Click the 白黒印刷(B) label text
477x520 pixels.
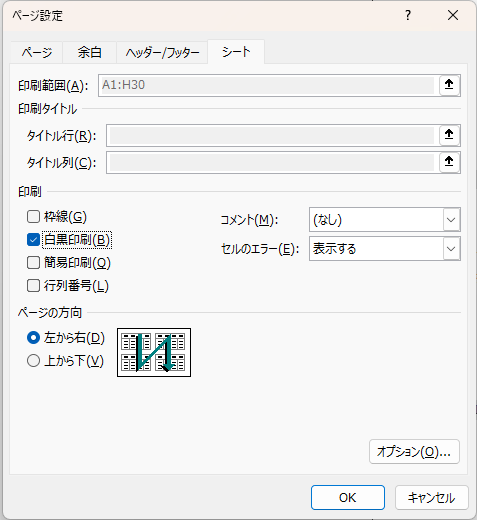coord(77,240)
